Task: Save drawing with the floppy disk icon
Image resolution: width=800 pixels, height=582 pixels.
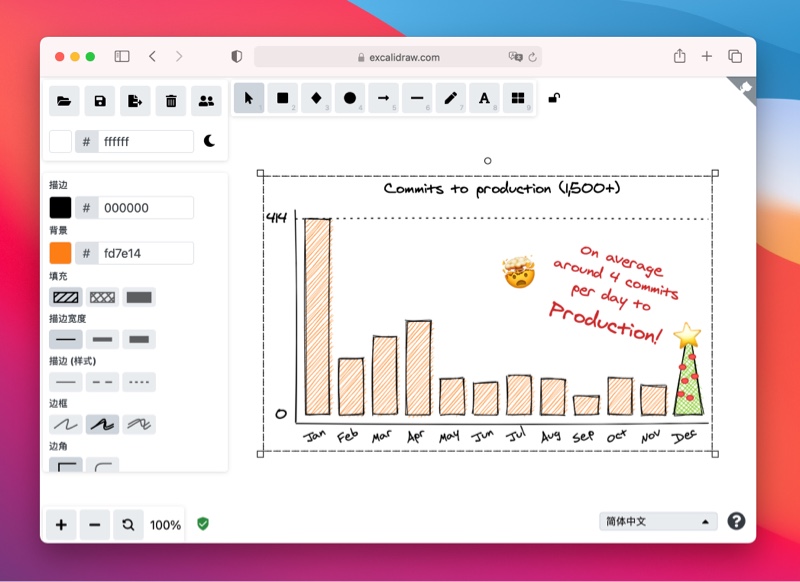Action: coord(100,101)
